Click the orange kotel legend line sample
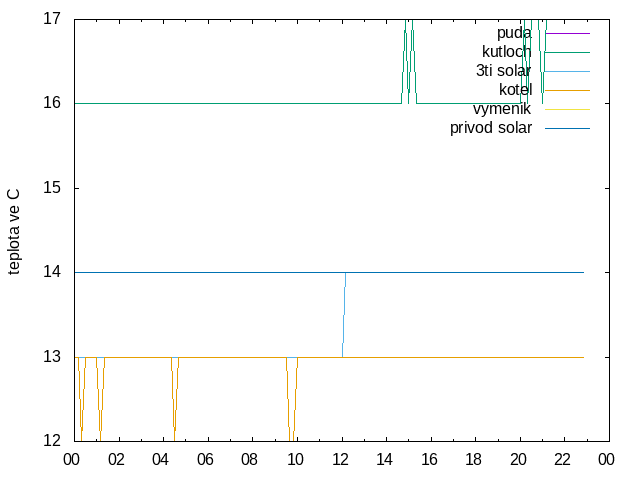640x480 pixels. [567, 90]
